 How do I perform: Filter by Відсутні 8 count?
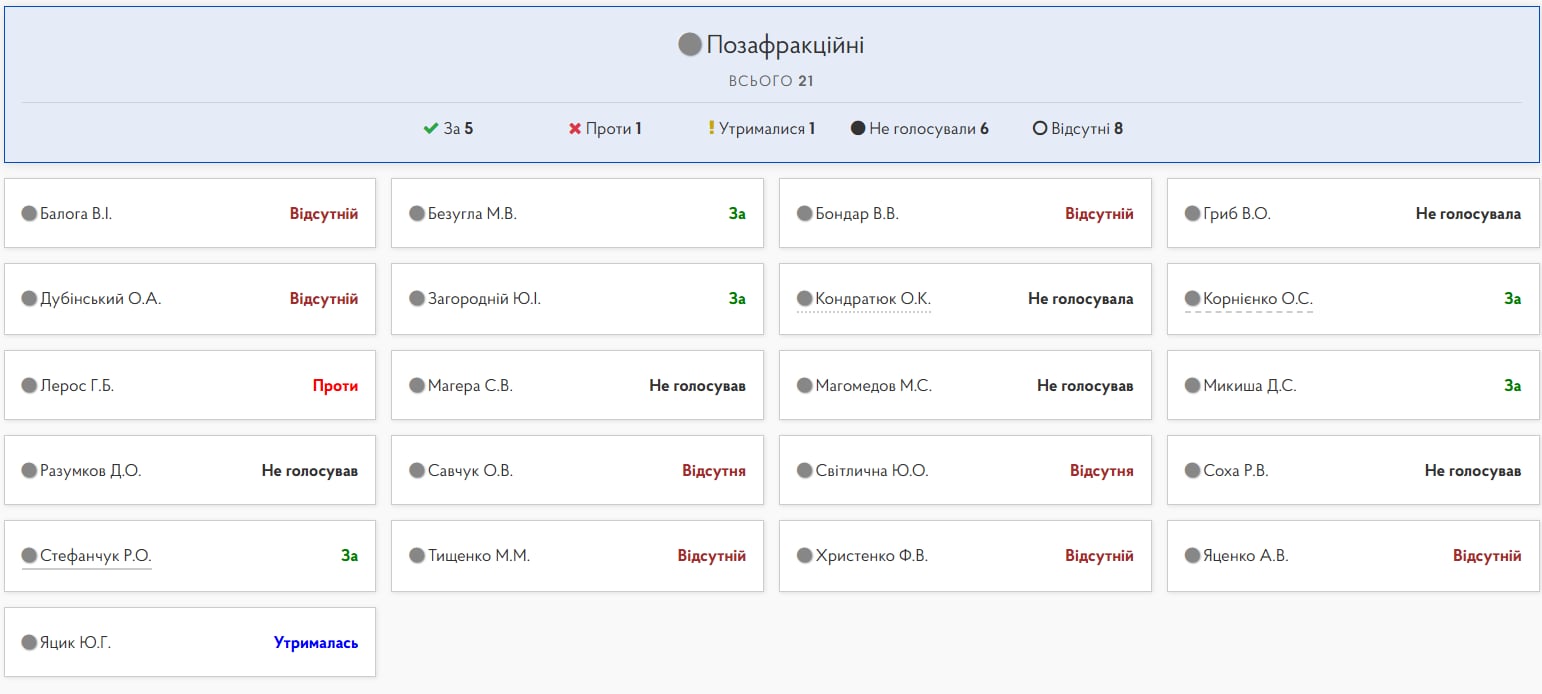1086,129
